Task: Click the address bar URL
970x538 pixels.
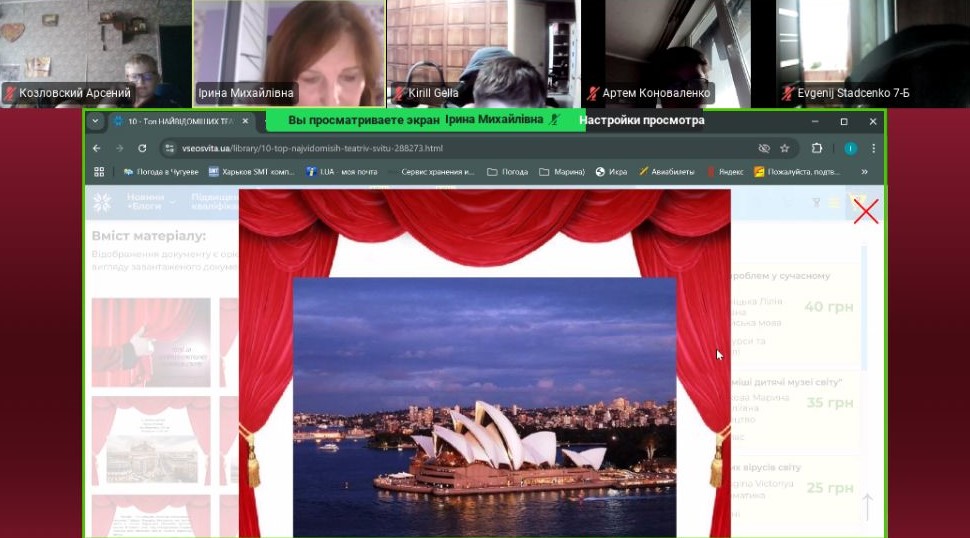Action: click(x=312, y=148)
